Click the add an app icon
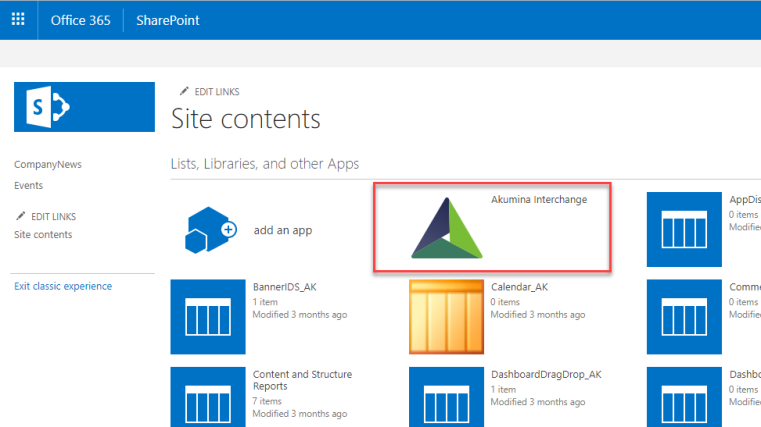 pyautogui.click(x=210, y=229)
